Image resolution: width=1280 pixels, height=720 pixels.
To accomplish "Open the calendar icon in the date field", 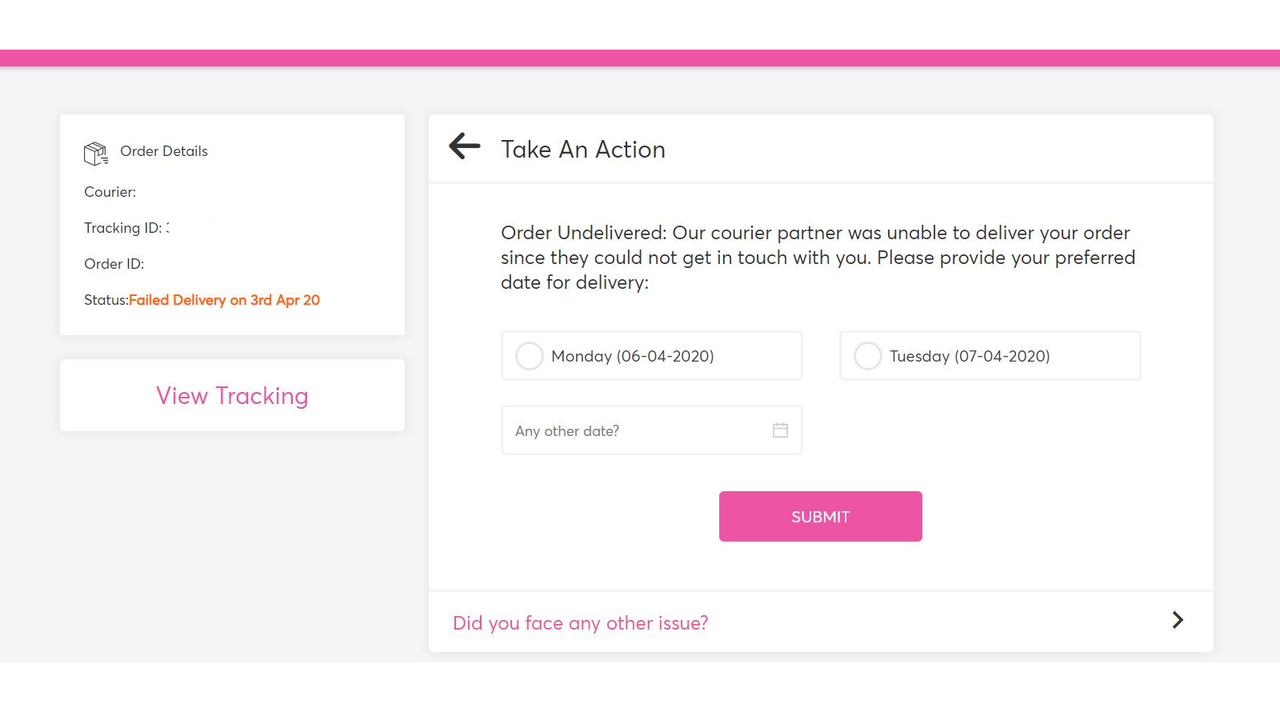I will [780, 430].
